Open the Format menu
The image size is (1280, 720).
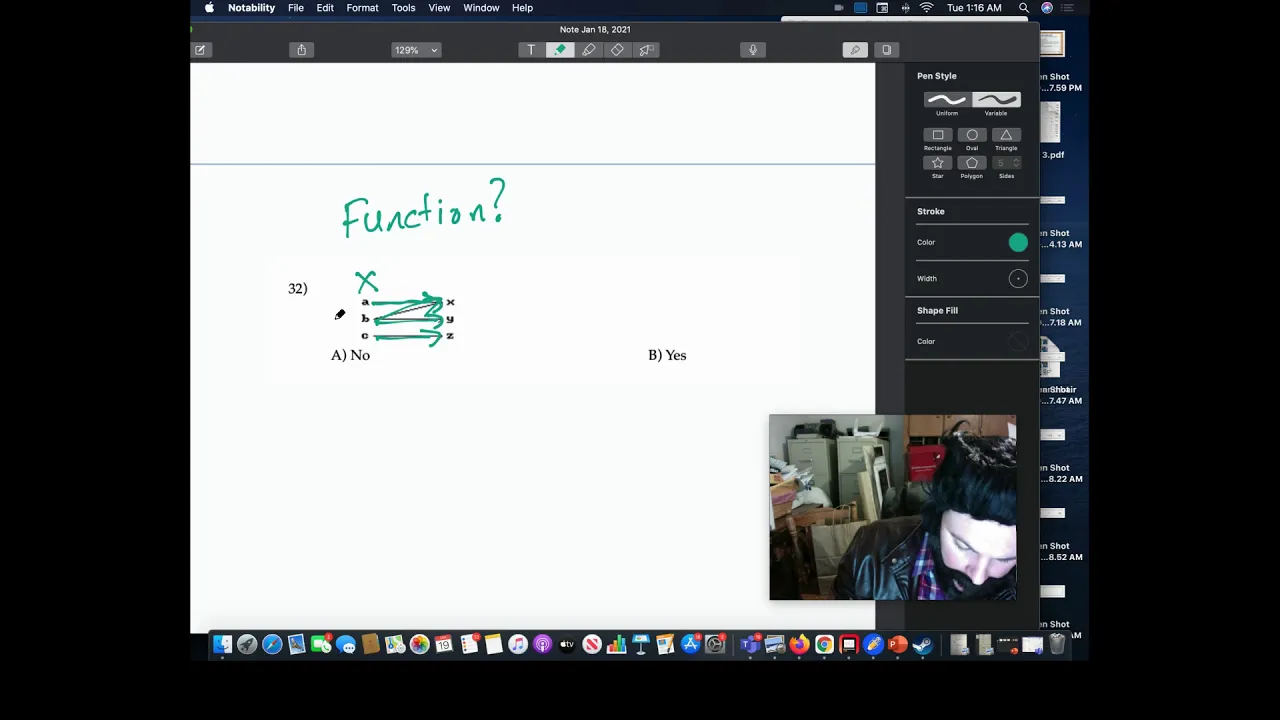tap(362, 8)
